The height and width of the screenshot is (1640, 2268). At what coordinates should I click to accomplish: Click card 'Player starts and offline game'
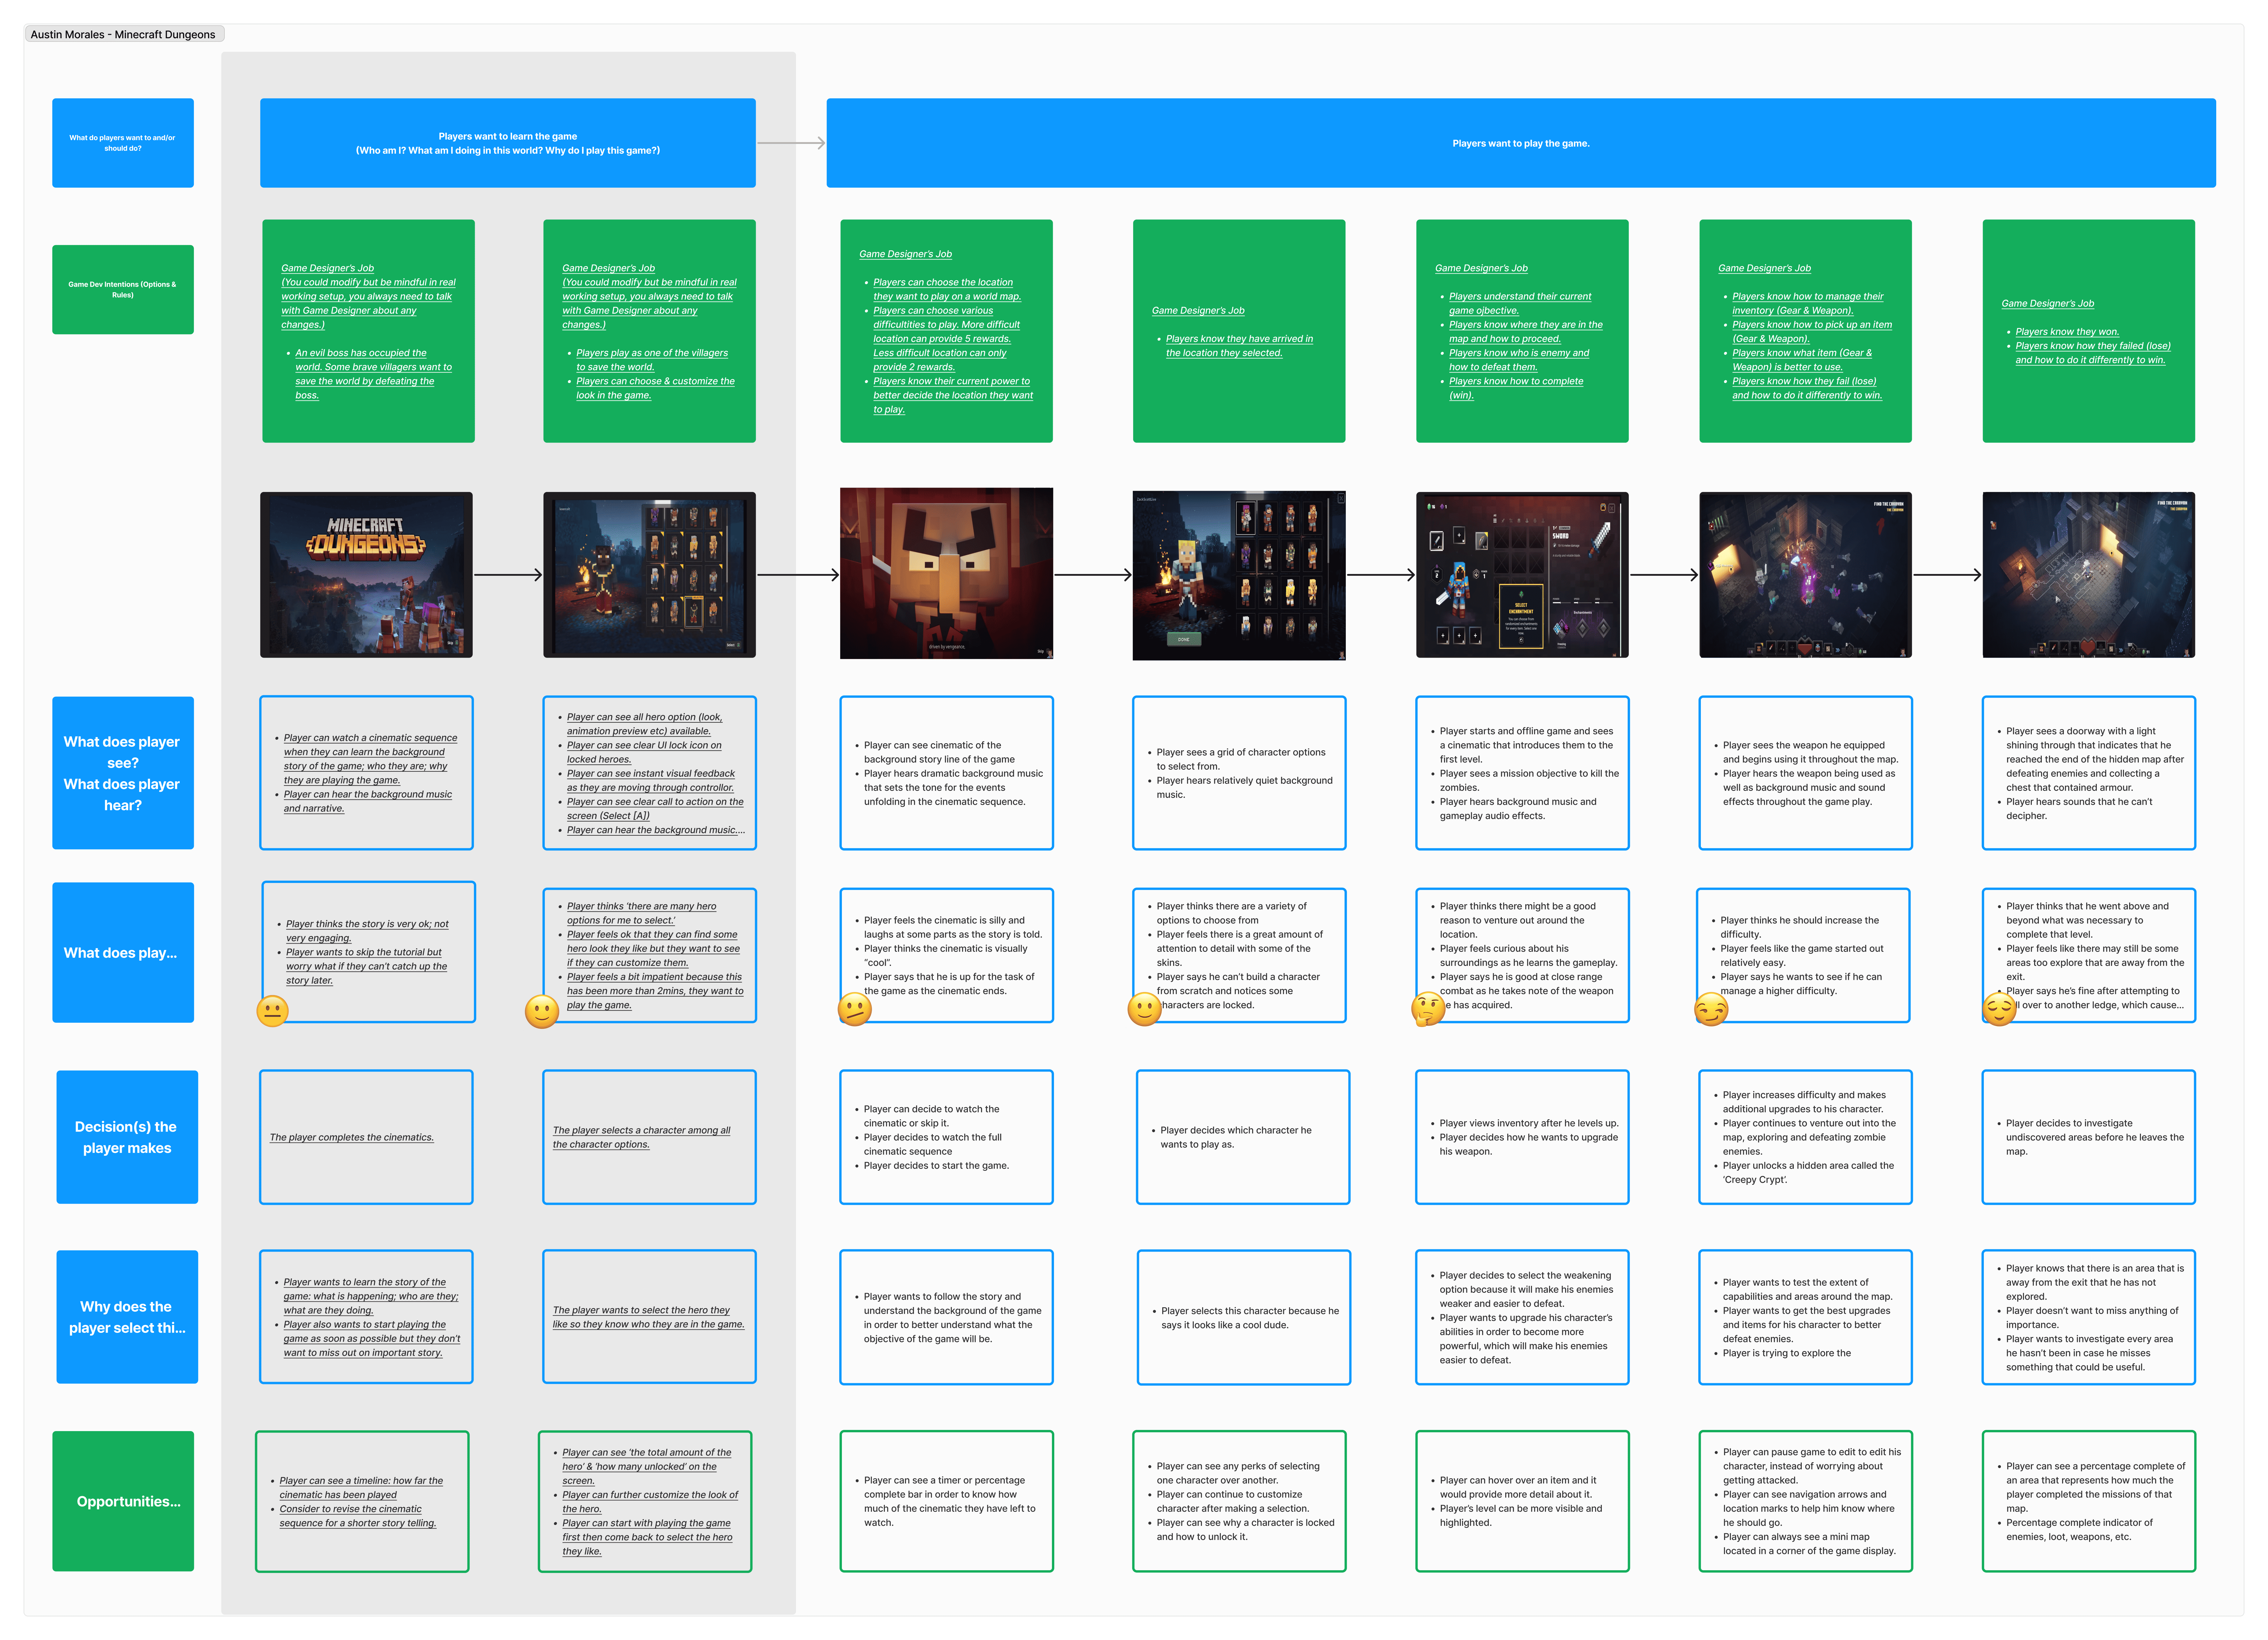tap(1522, 773)
